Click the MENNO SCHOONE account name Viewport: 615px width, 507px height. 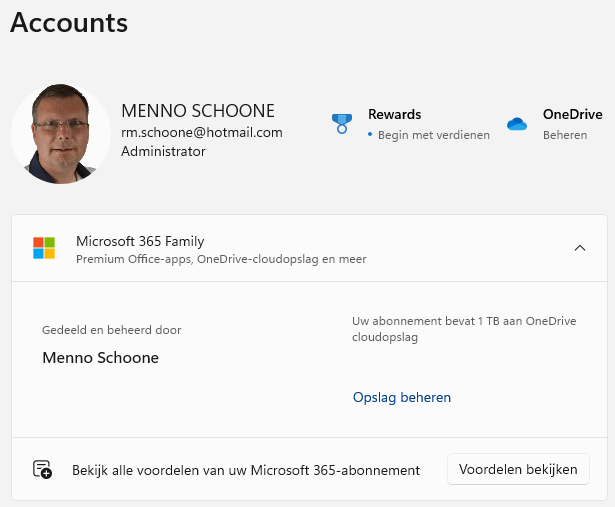point(198,111)
